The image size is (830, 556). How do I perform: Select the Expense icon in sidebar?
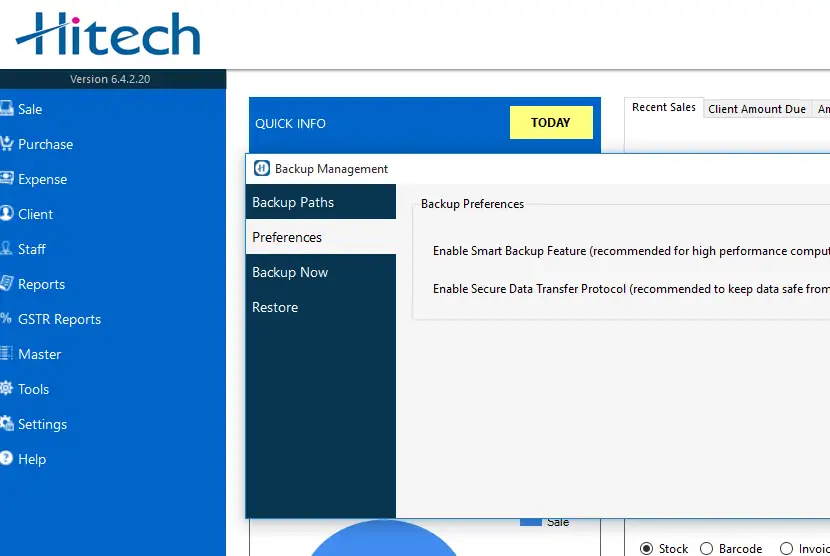[x=6, y=179]
